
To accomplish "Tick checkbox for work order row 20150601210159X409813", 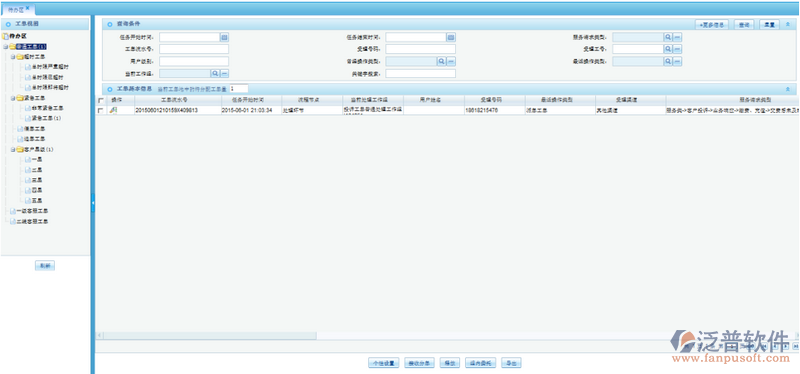I will [x=101, y=110].
